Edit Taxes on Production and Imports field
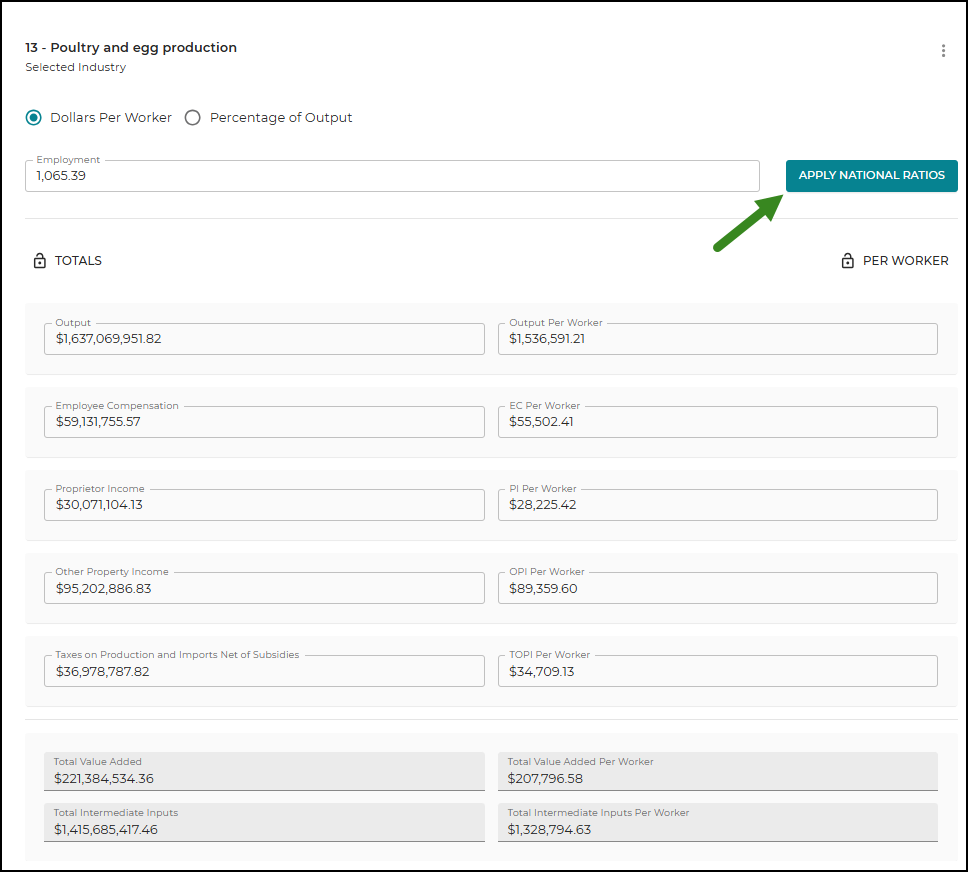The width and height of the screenshot is (968, 872). 264,671
